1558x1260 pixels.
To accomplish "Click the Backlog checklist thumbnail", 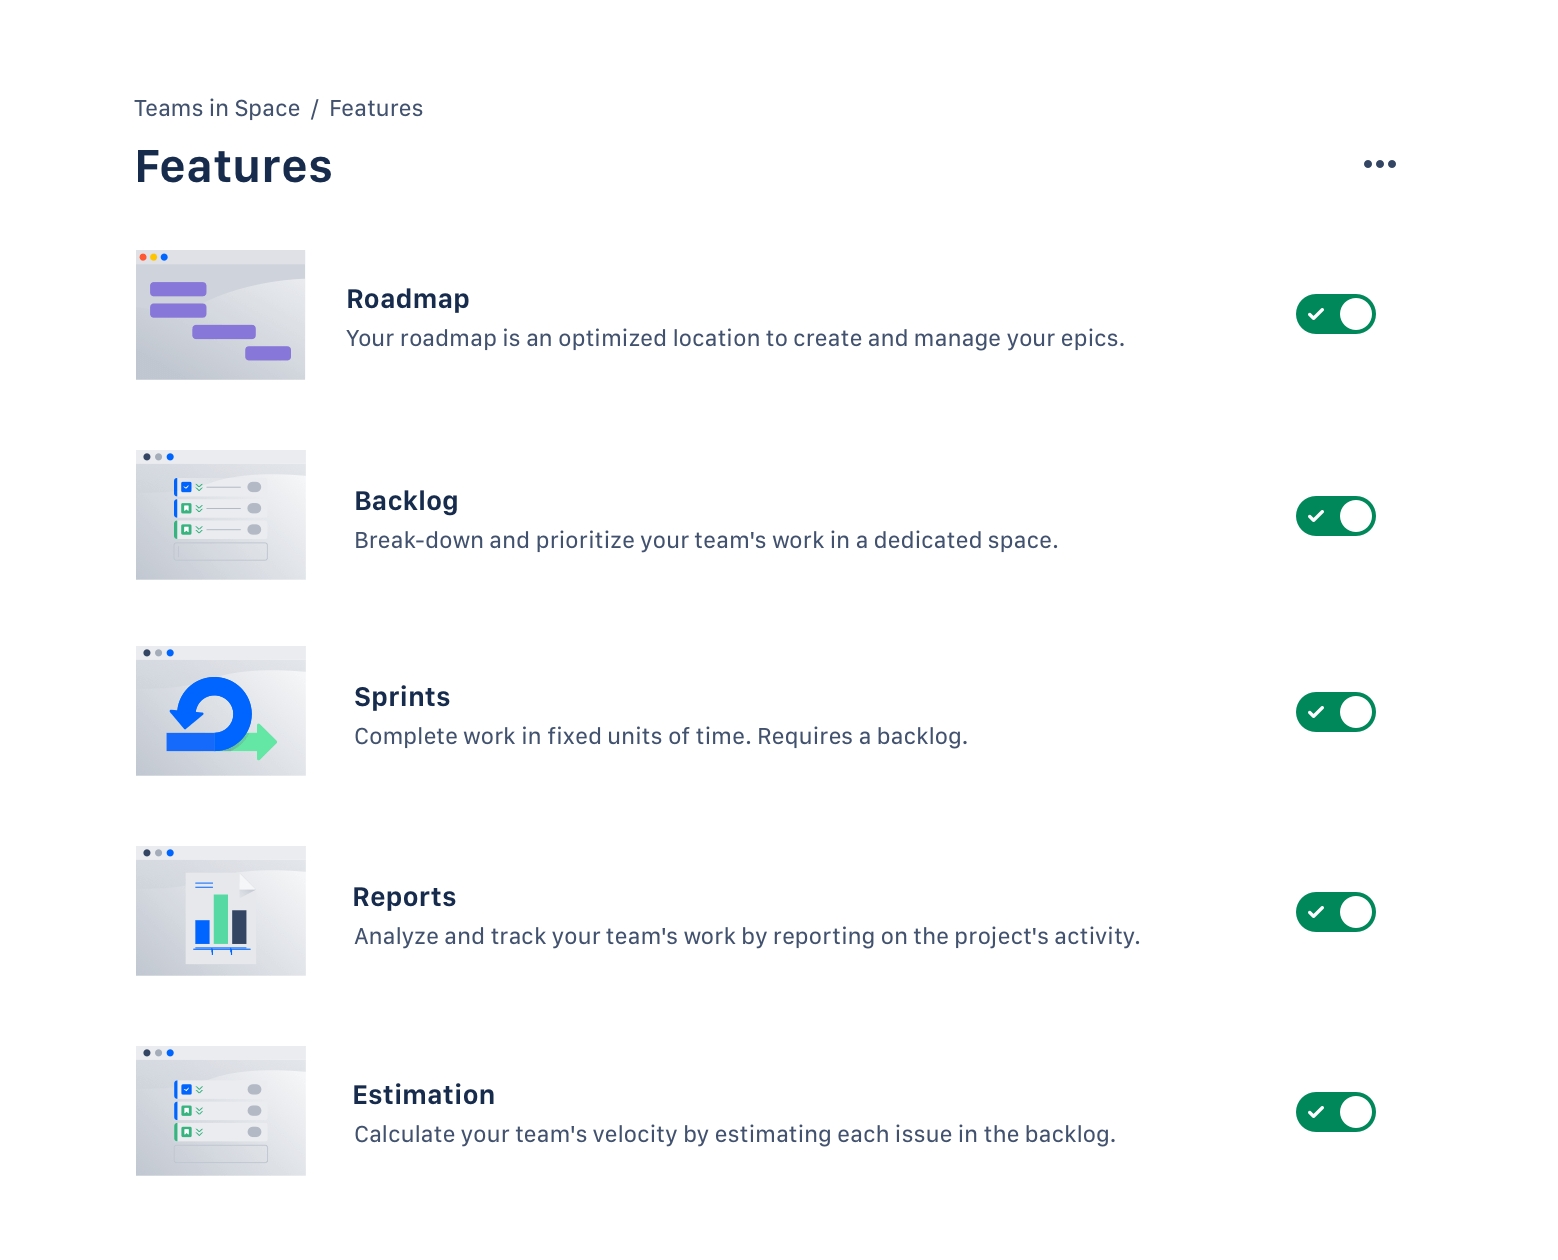I will point(220,515).
